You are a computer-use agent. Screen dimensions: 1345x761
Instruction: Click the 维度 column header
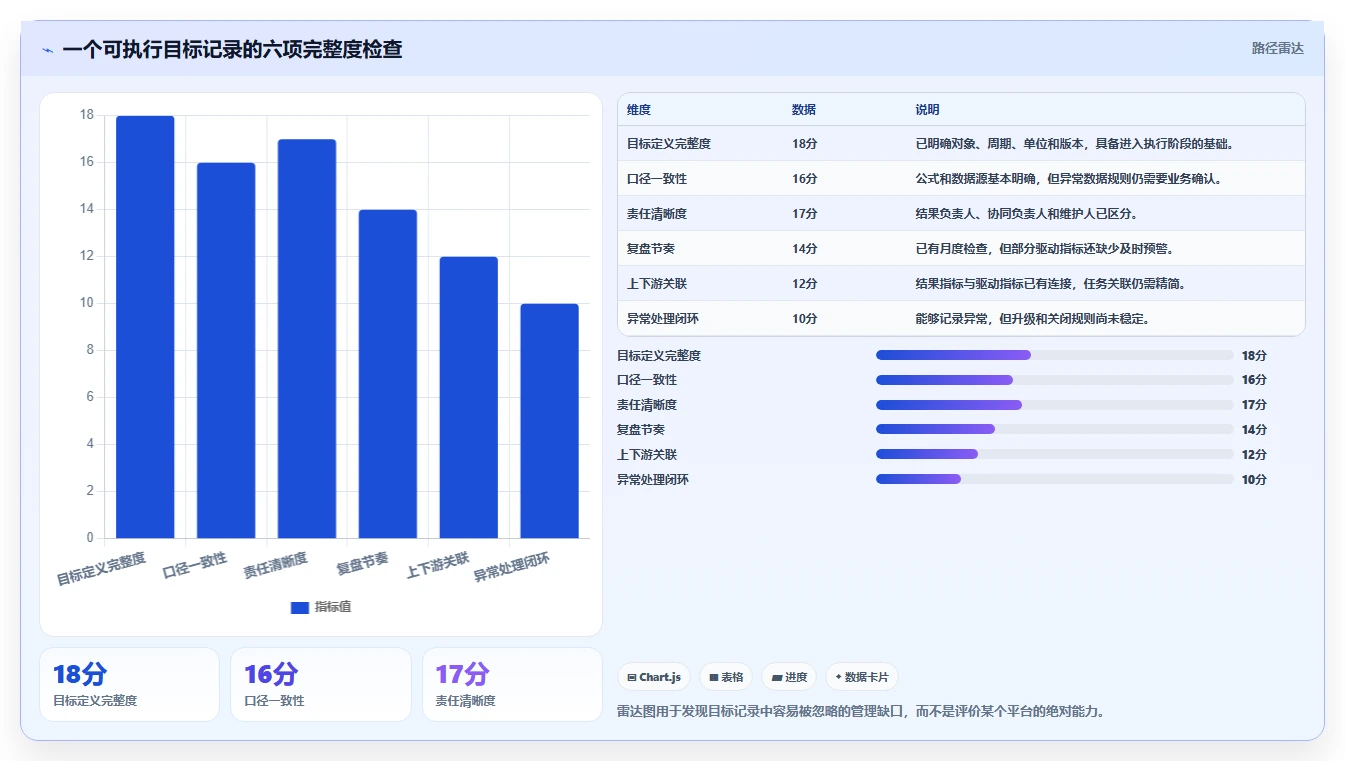coord(639,110)
